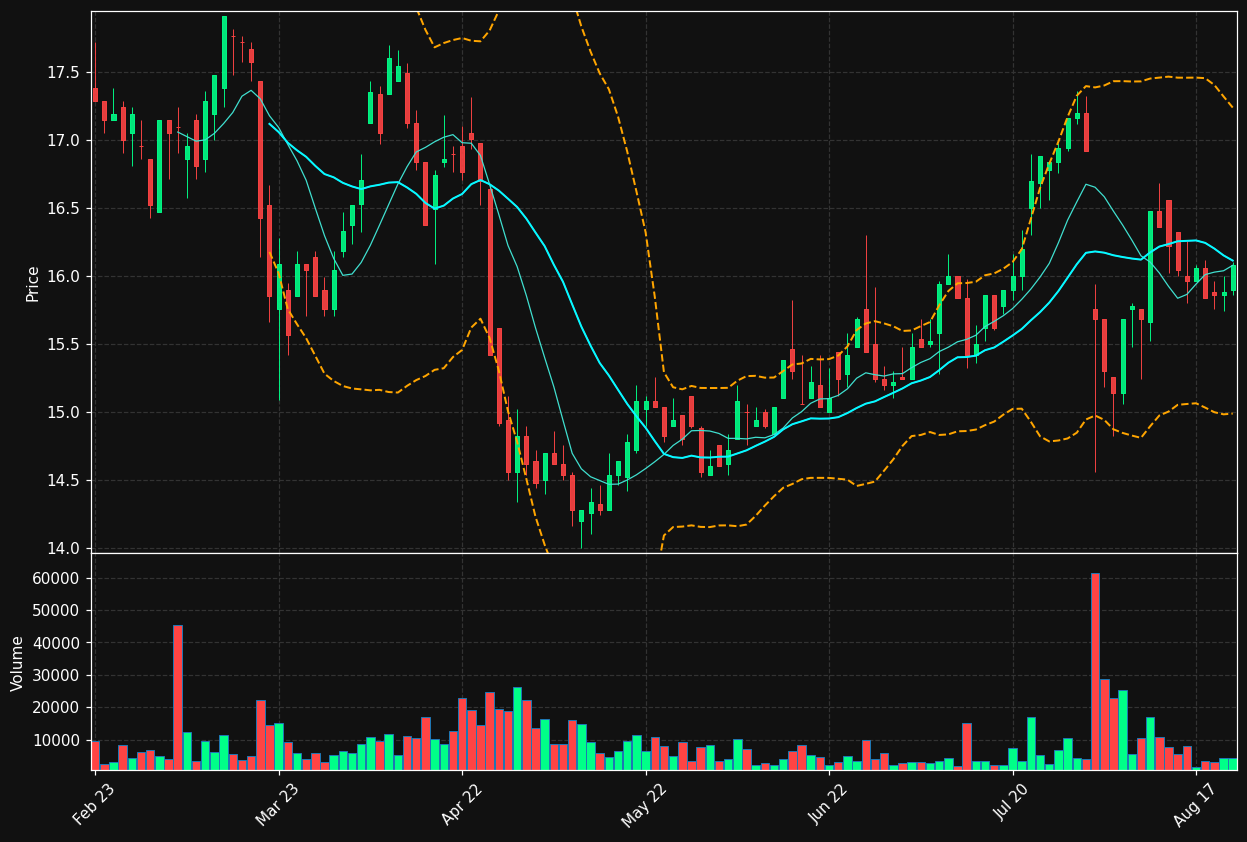Viewport: 1247px width, 842px height.
Task: Click the May 22 date label
Action: click(645, 804)
